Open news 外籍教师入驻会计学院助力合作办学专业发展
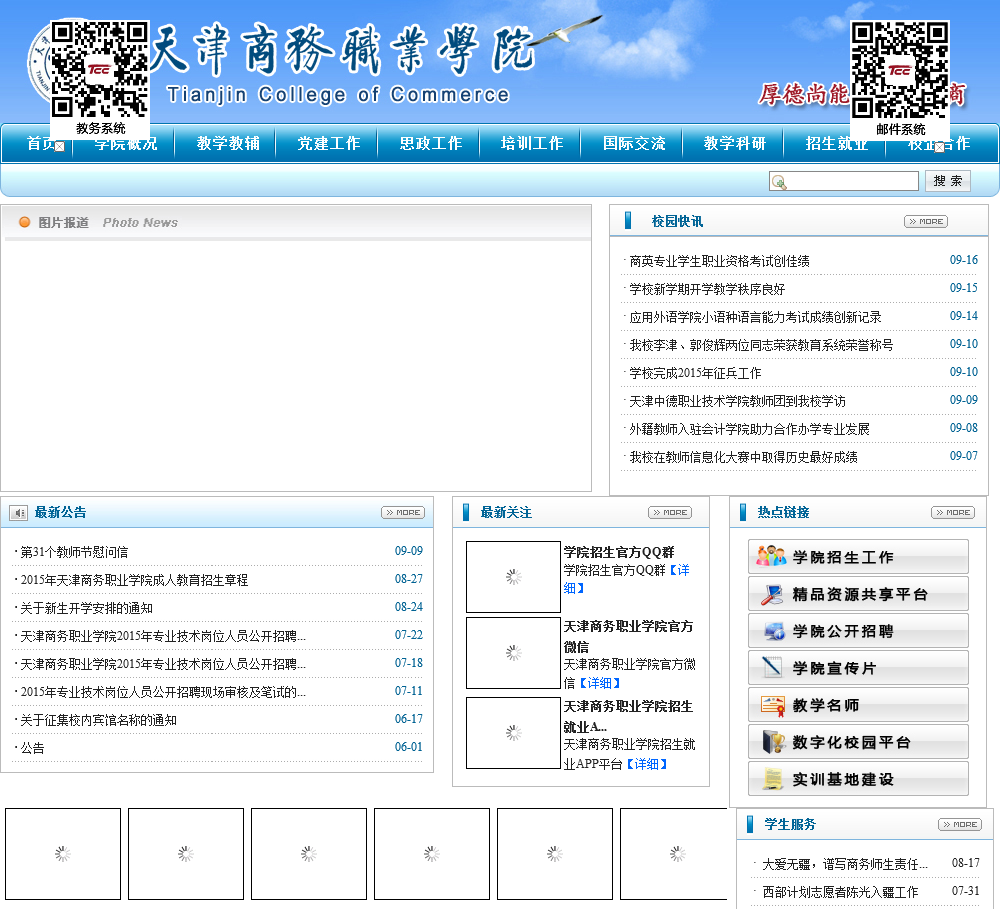 (x=749, y=429)
